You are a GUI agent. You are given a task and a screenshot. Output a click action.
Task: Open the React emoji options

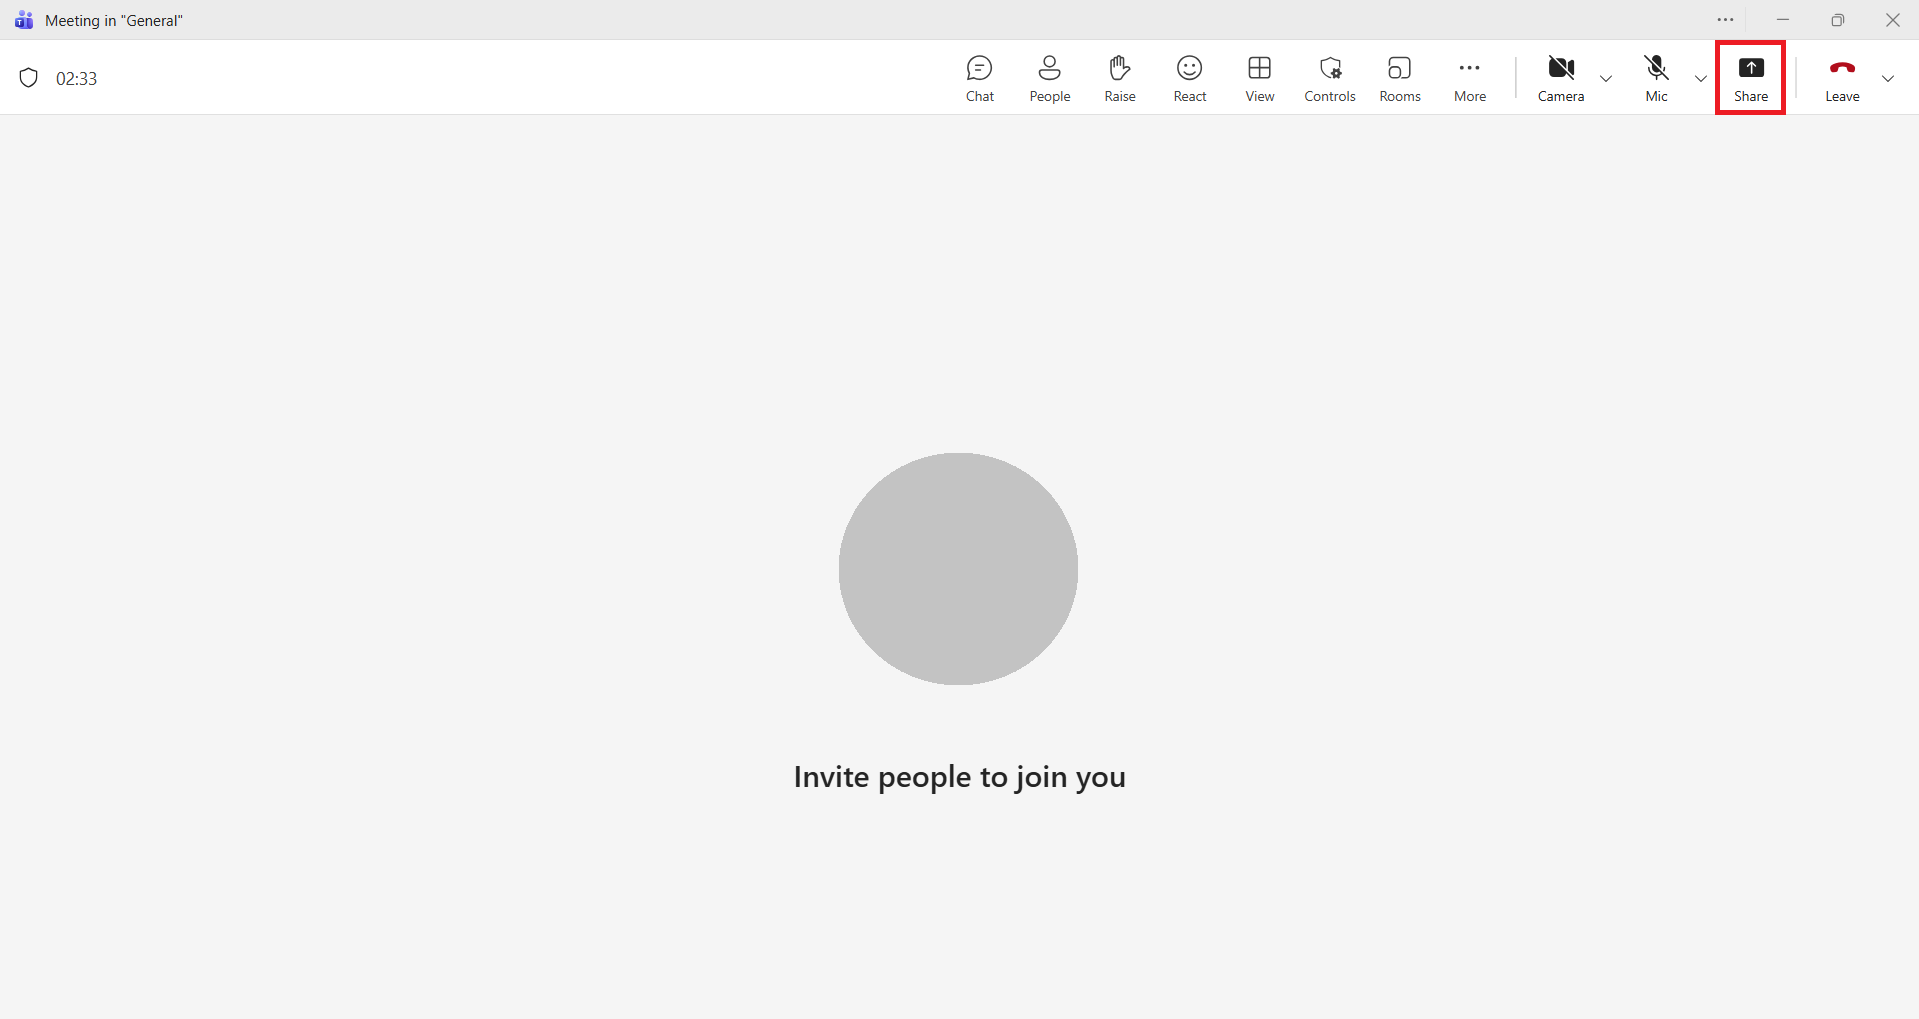[x=1189, y=78]
